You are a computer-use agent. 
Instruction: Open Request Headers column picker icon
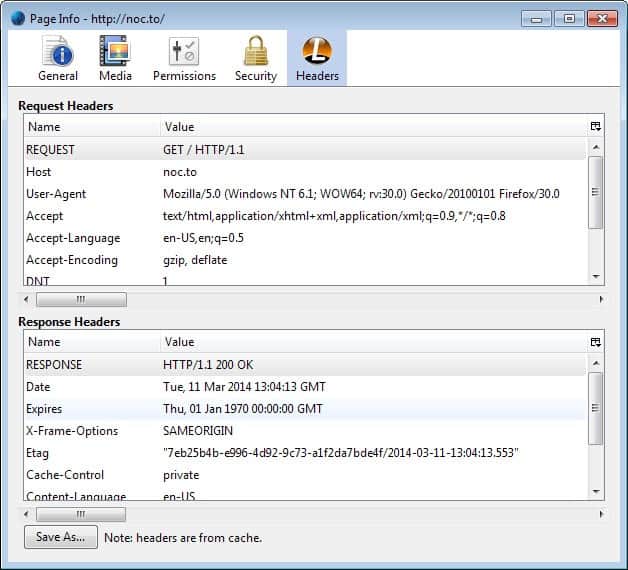coord(596,127)
